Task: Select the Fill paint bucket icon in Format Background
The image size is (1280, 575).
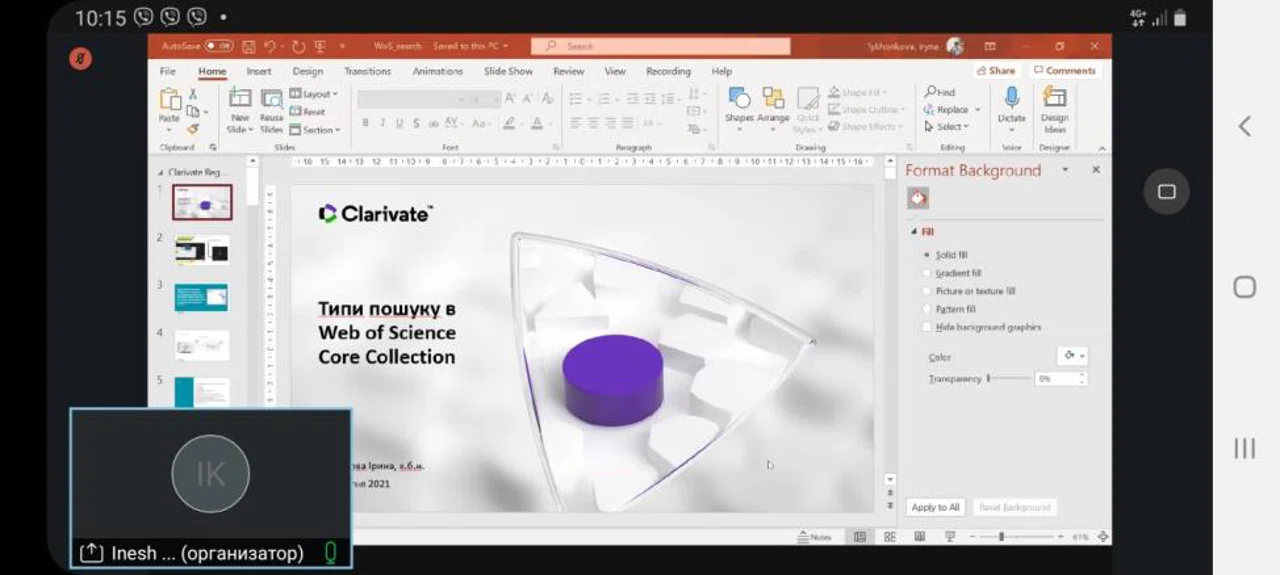Action: [917, 199]
